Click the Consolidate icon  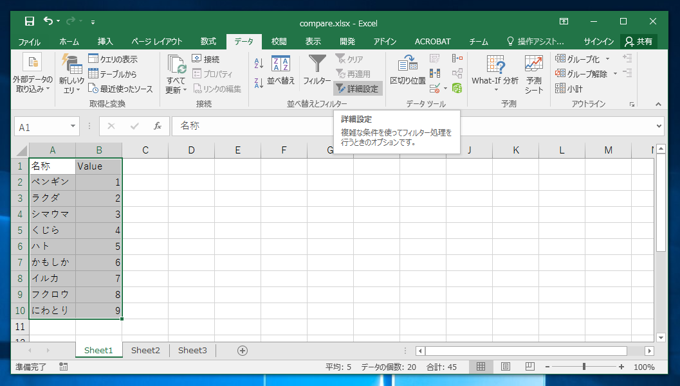pos(458,59)
